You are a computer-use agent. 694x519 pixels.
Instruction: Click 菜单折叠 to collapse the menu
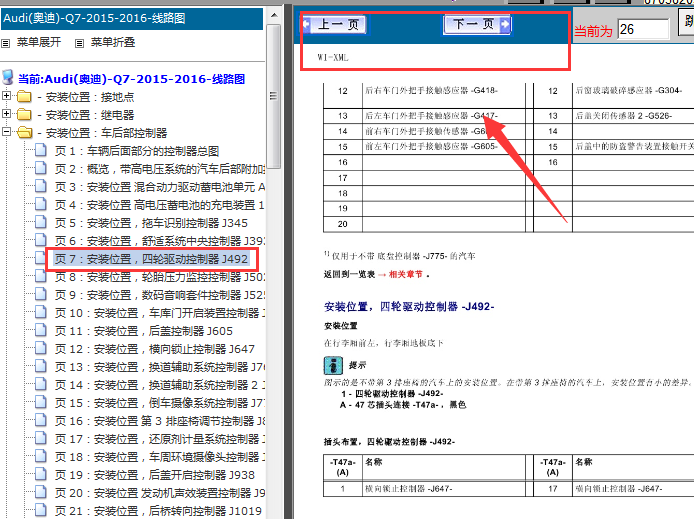113,42
